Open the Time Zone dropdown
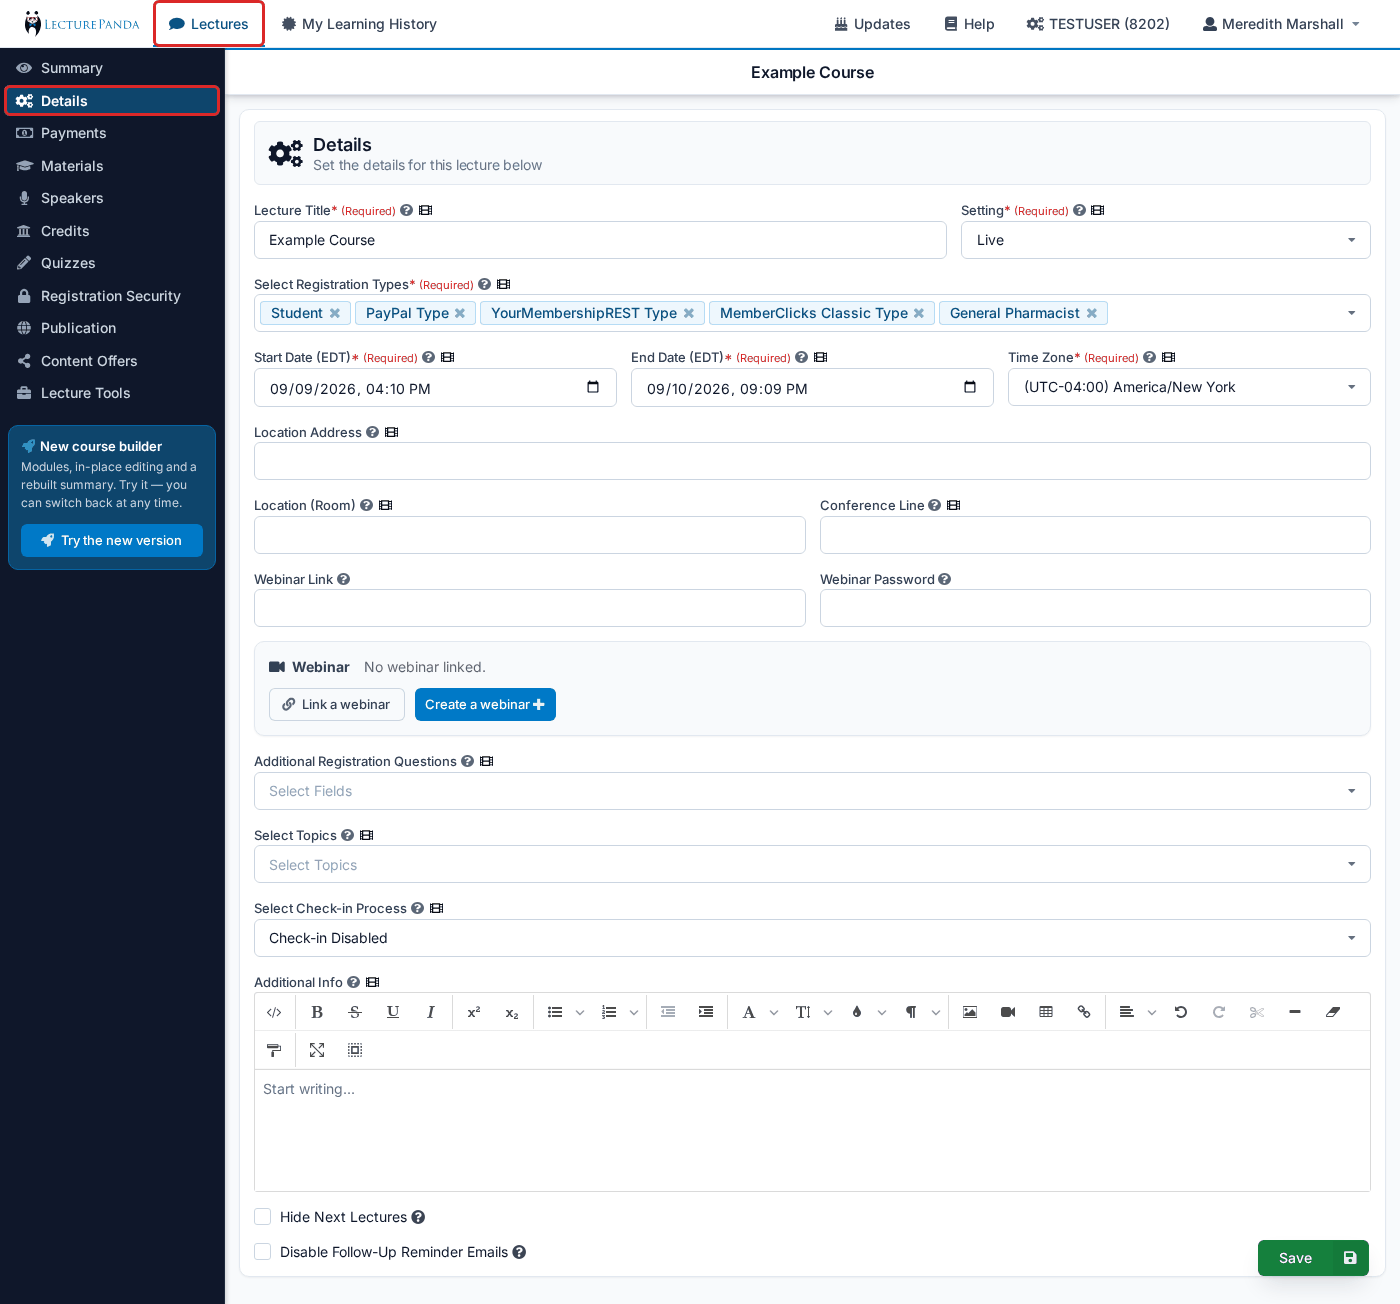The height and width of the screenshot is (1304, 1400). [1189, 387]
